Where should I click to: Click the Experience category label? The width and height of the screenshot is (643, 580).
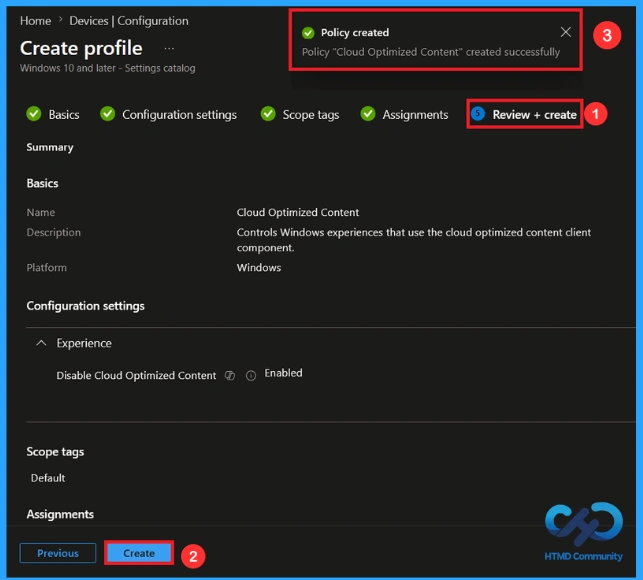click(84, 343)
